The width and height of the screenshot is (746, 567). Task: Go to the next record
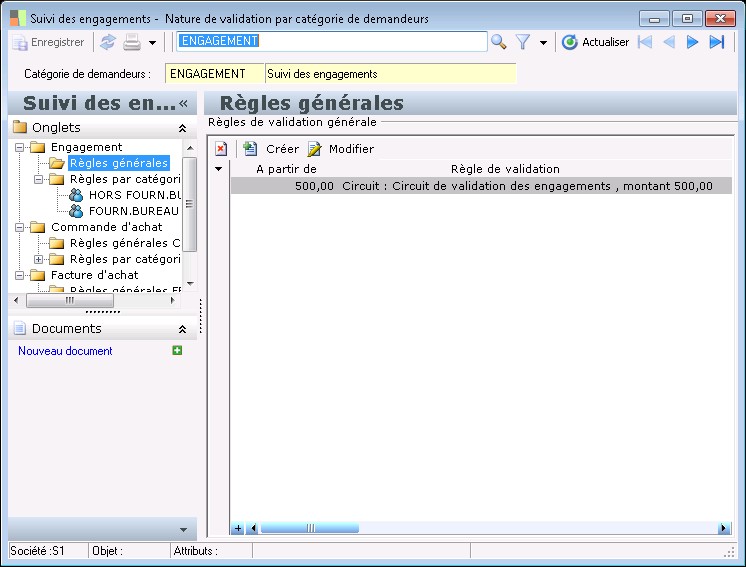coord(692,42)
